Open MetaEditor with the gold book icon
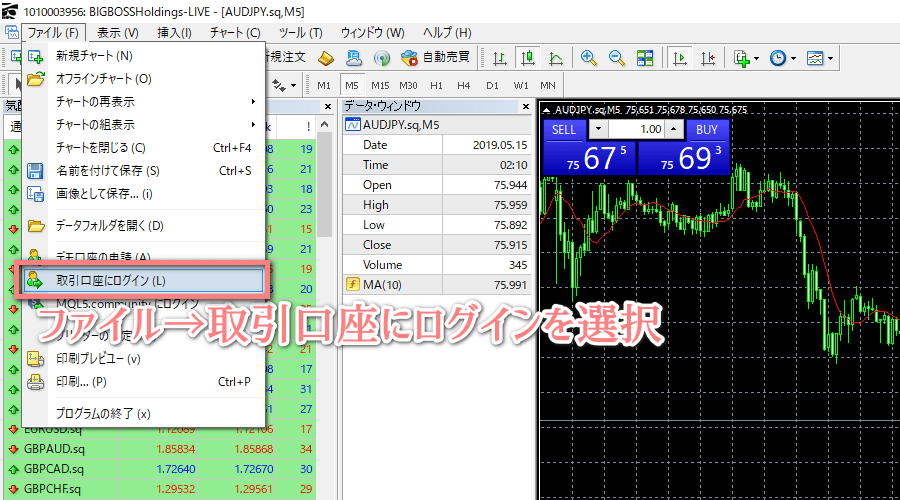Image resolution: width=900 pixels, height=500 pixels. [326, 58]
